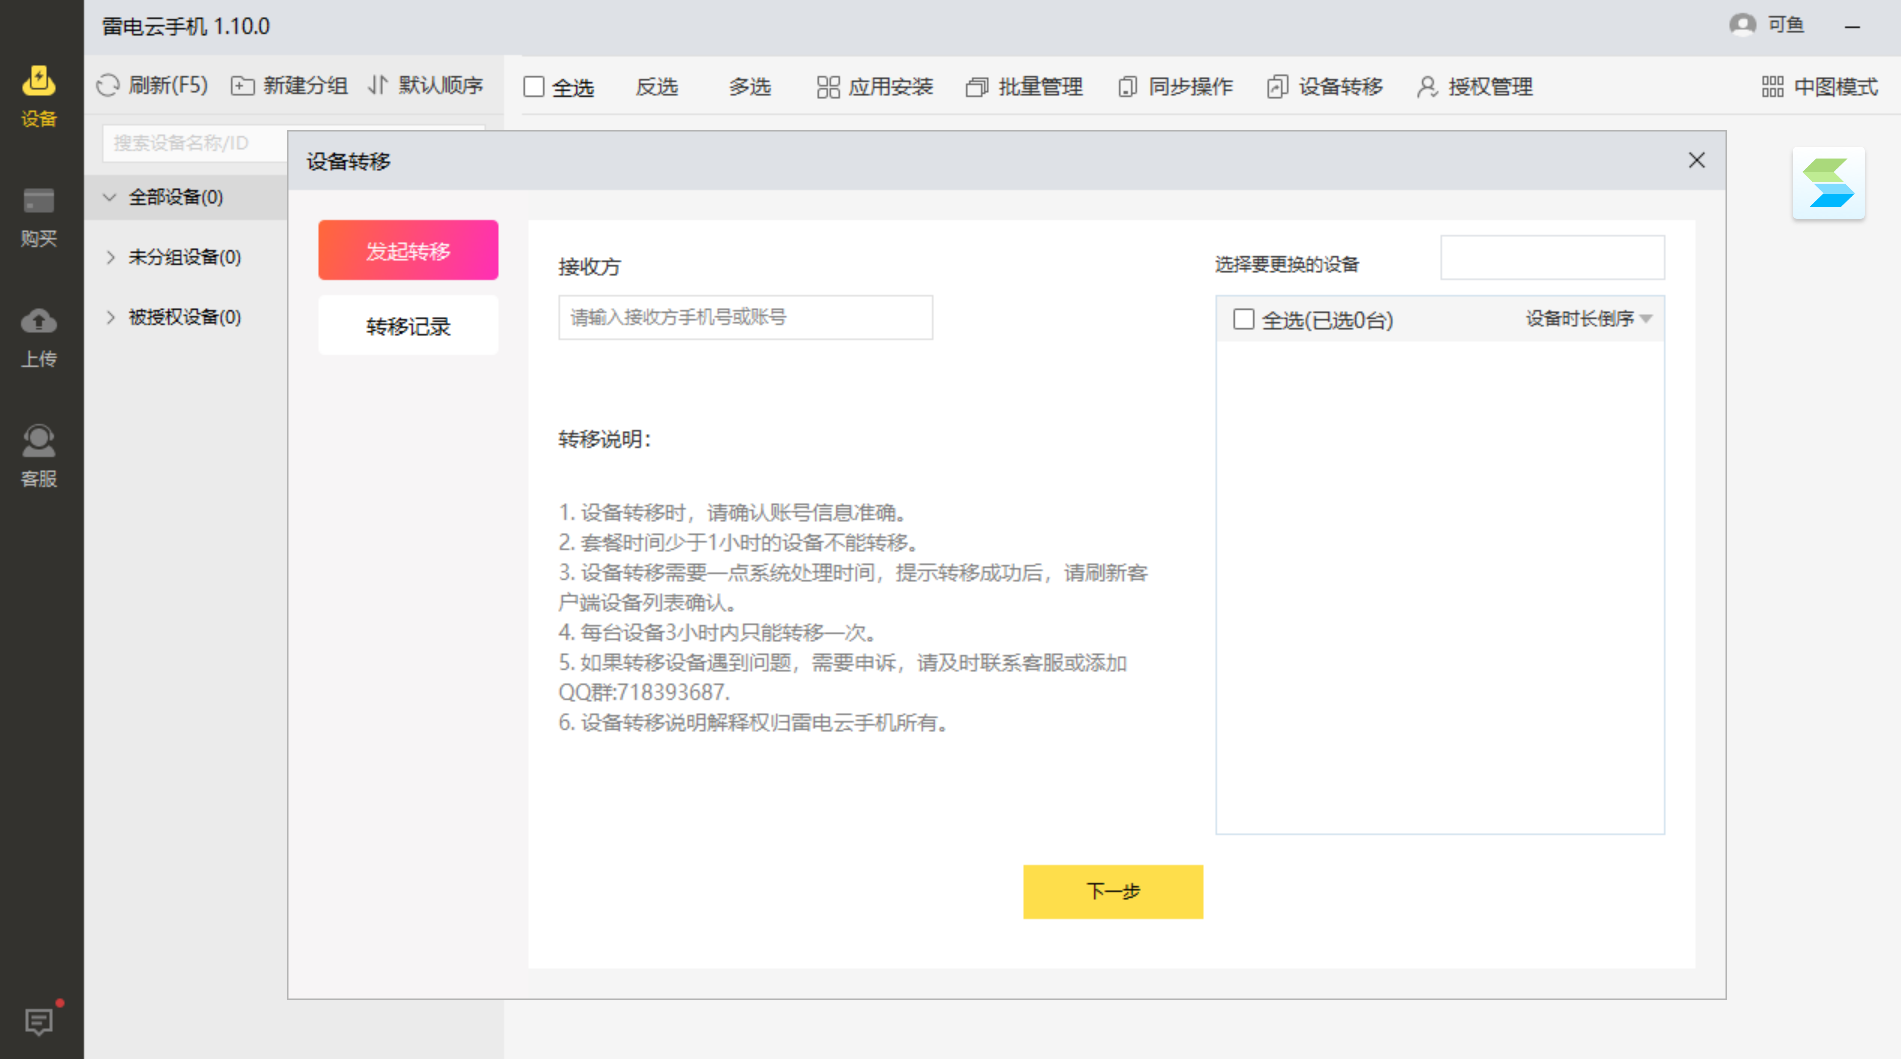Image resolution: width=1901 pixels, height=1059 pixels.
Task: Open 应用安装 app install
Action: pos(875,87)
